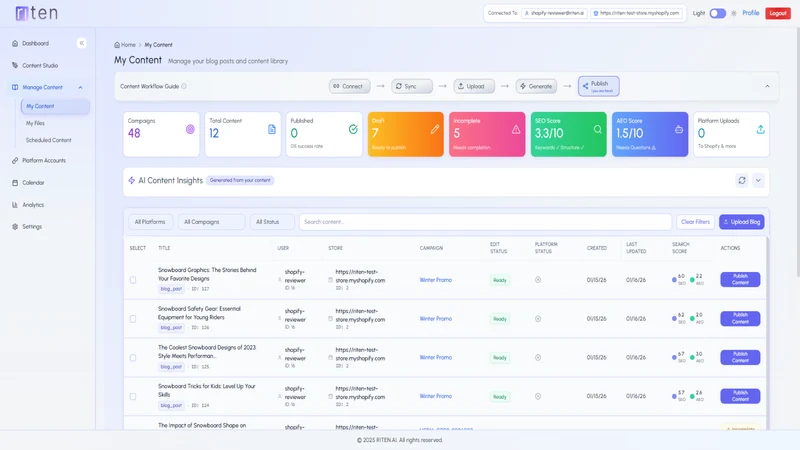Click the Sync workflow step
The height and width of the screenshot is (450, 800).
[412, 86]
